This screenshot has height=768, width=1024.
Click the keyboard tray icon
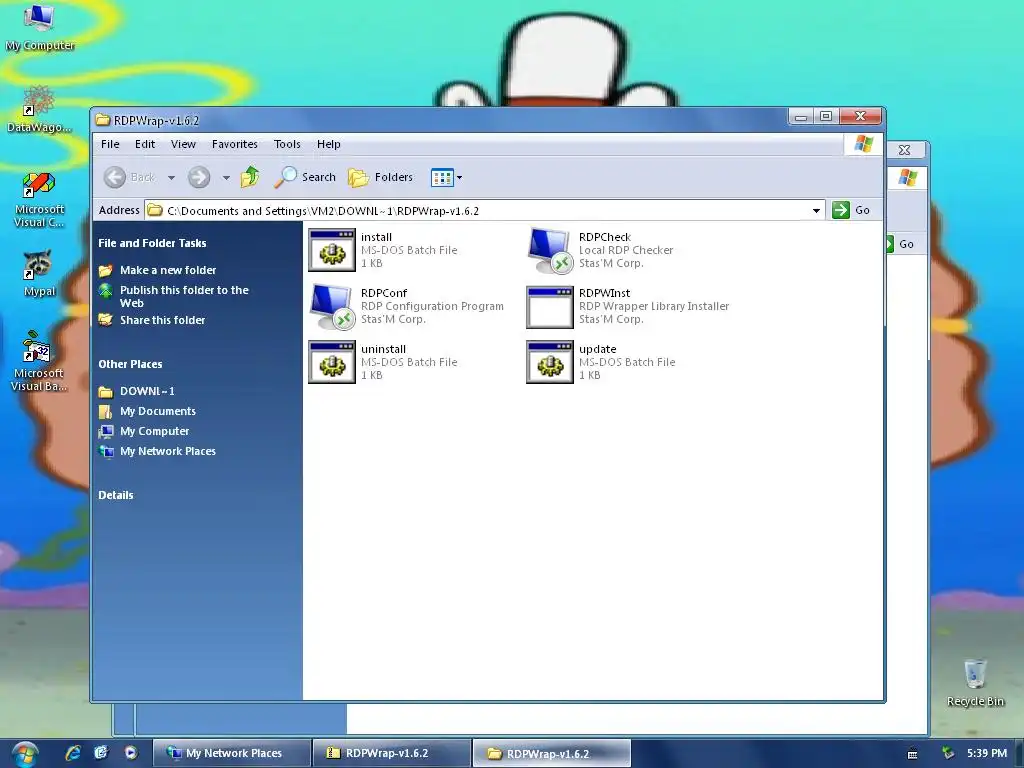[912, 754]
